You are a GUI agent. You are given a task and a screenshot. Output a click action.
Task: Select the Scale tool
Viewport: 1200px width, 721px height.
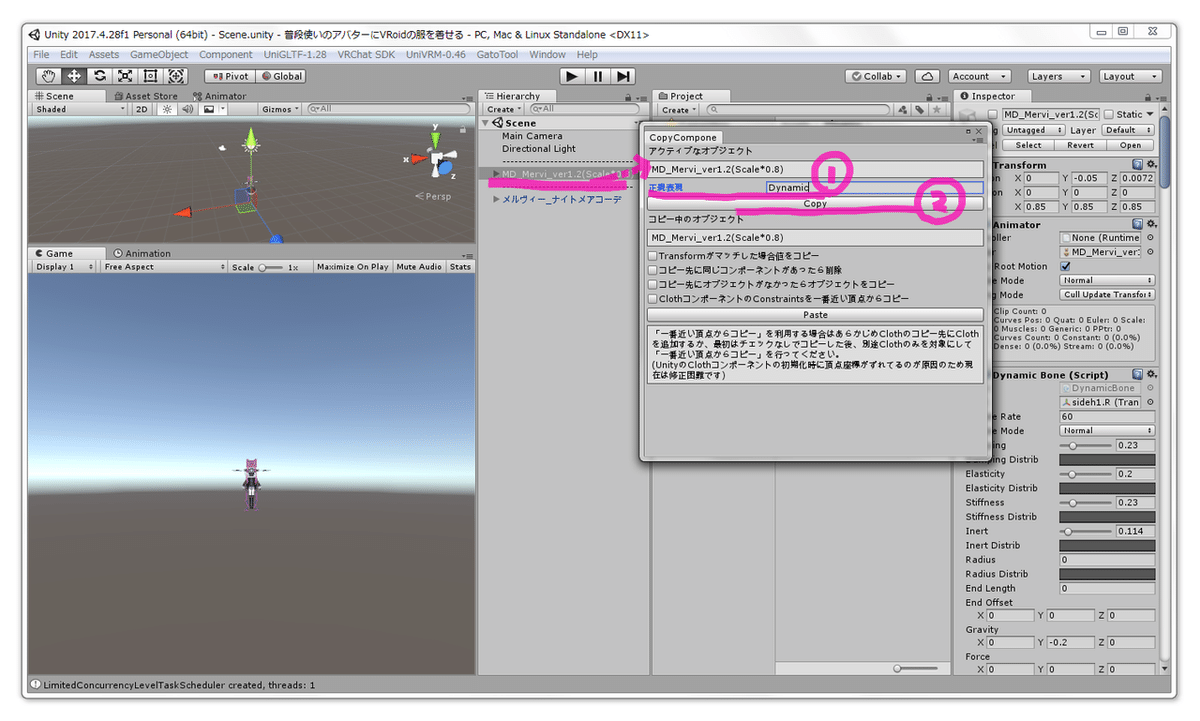(x=125, y=76)
